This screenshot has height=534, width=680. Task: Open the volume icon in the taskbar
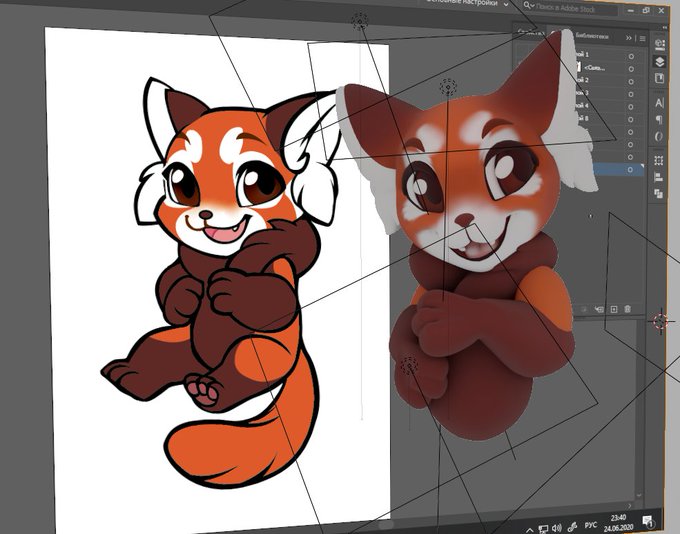pyautogui.click(x=556, y=528)
